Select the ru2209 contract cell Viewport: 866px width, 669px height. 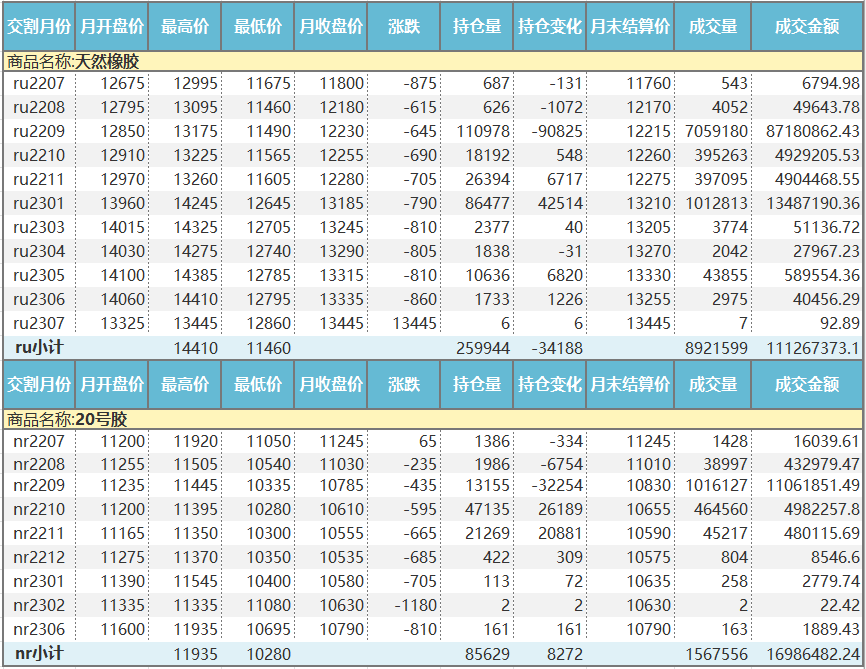39,132
